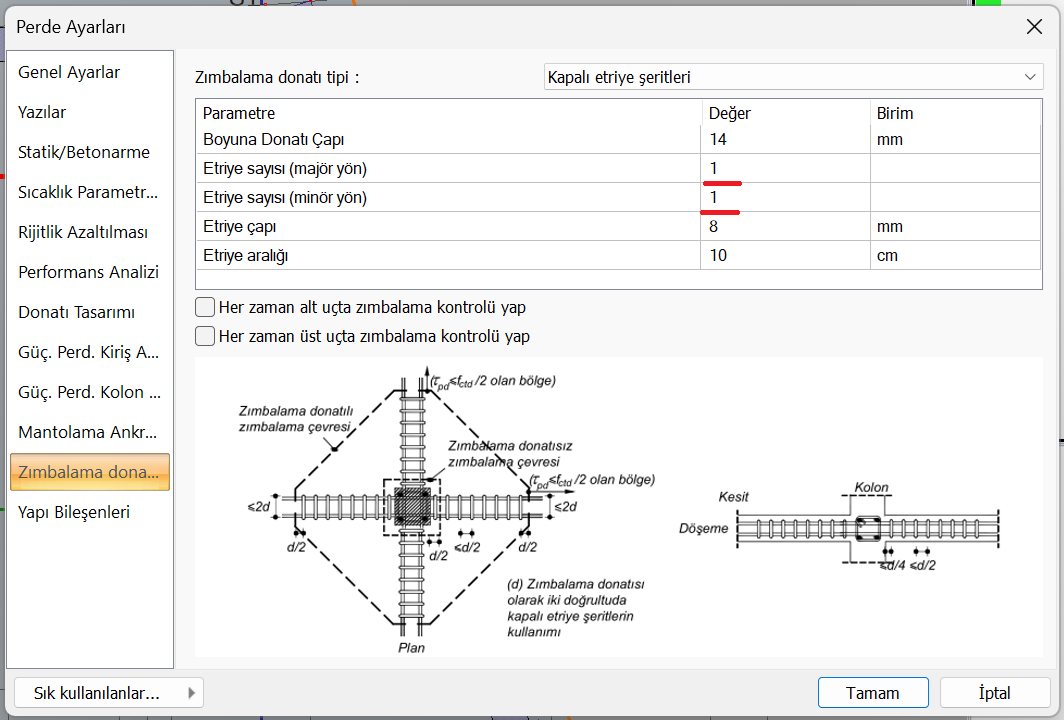Open Zımbalama donatı tipi dropdown
Screen dimensions: 1064x720
[793, 77]
